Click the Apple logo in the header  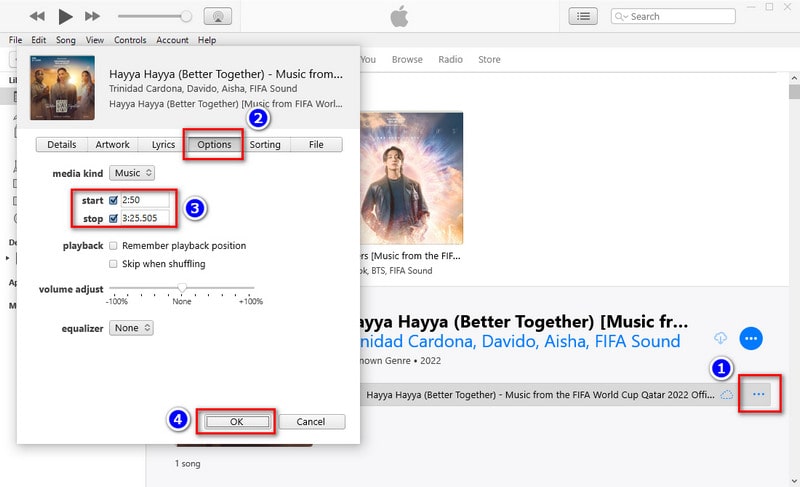coord(399,16)
